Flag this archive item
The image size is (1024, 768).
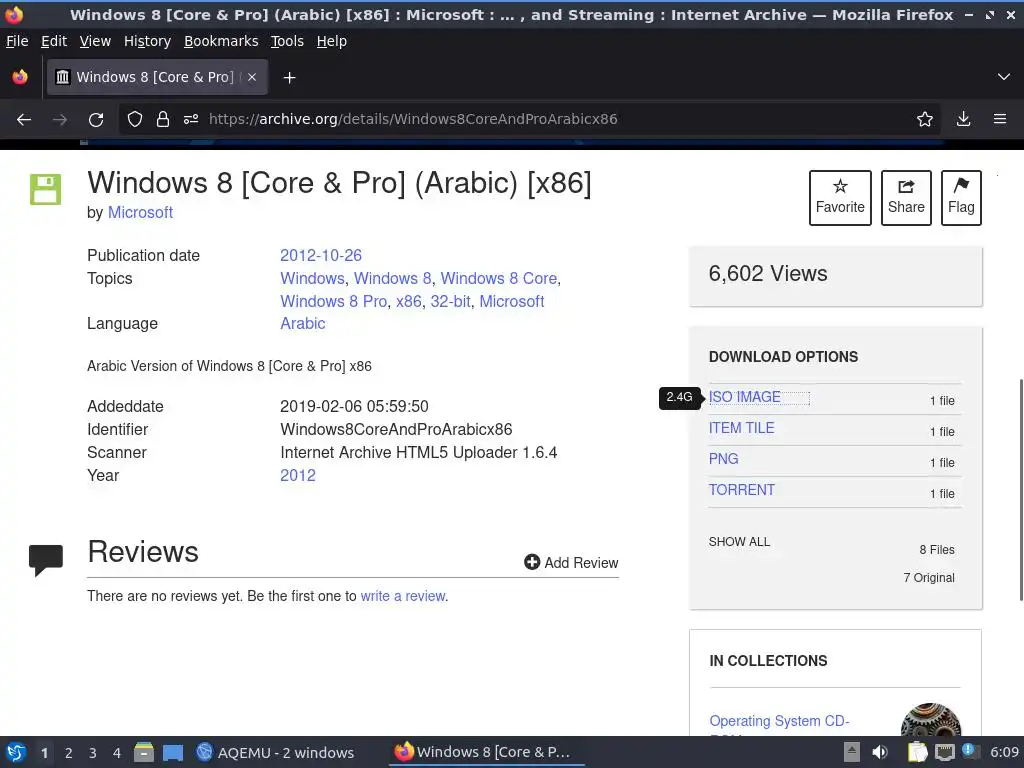point(961,198)
